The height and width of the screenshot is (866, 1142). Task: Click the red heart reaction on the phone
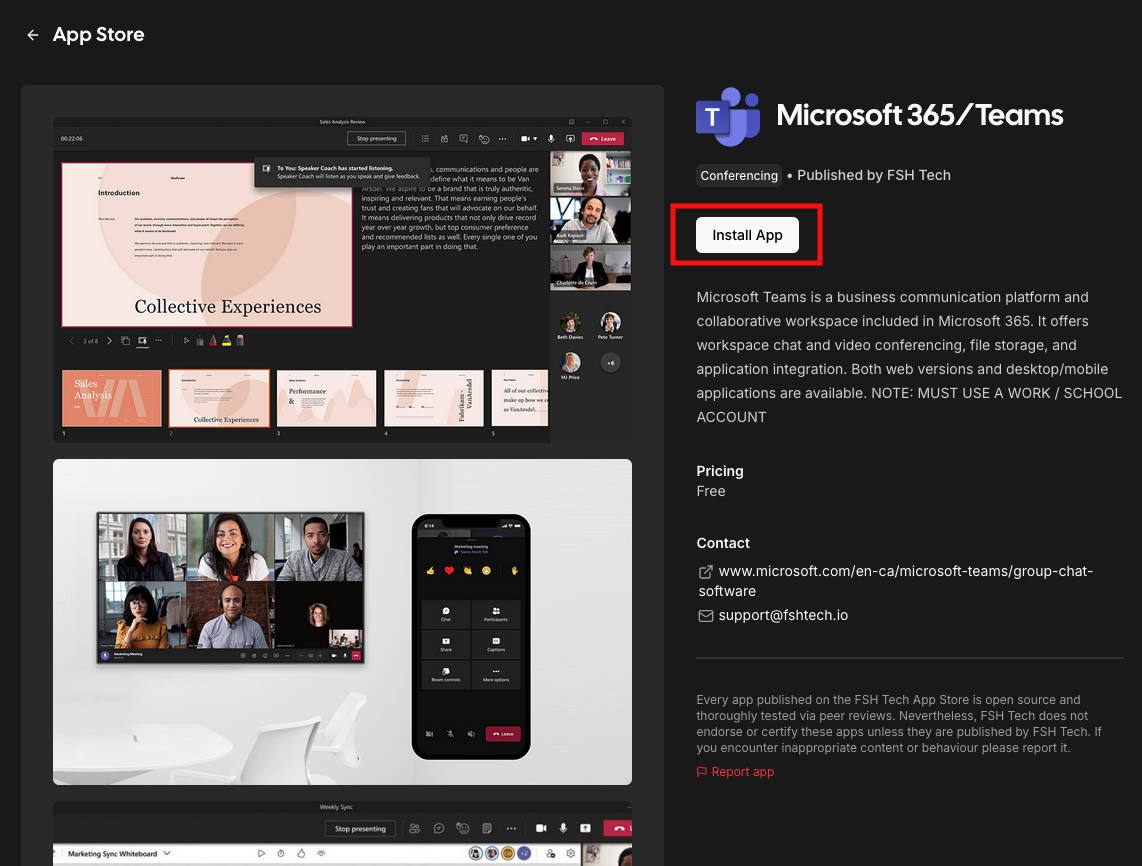[449, 570]
